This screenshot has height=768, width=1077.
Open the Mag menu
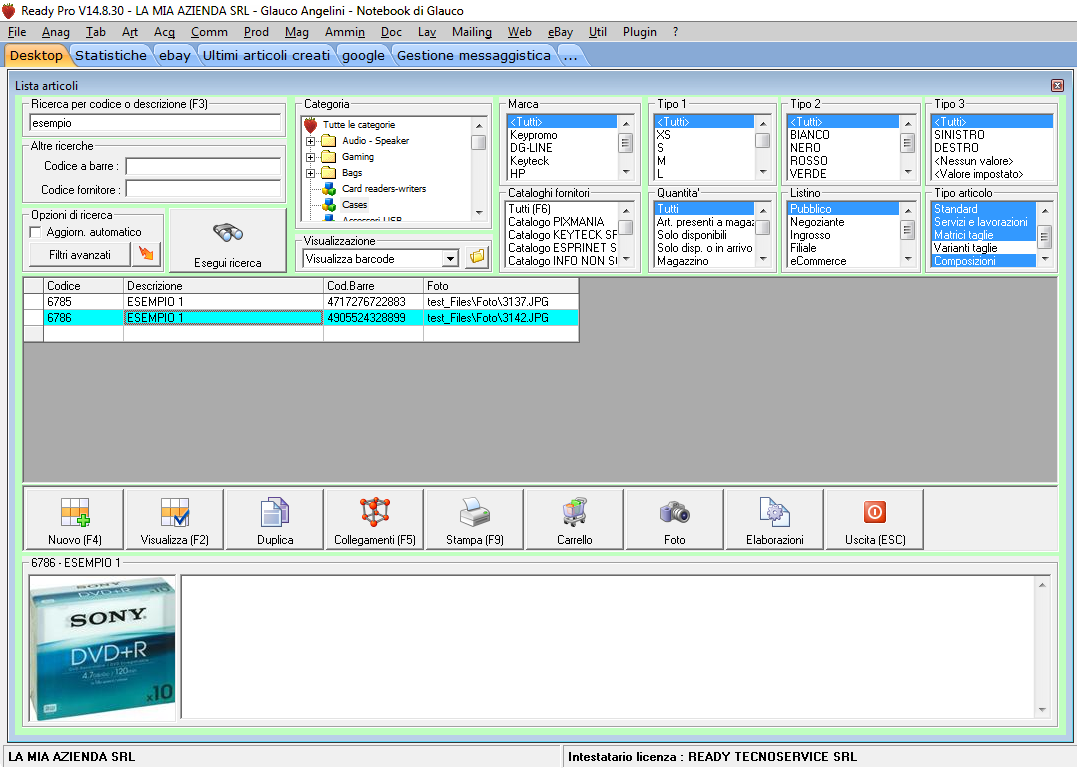click(x=297, y=32)
